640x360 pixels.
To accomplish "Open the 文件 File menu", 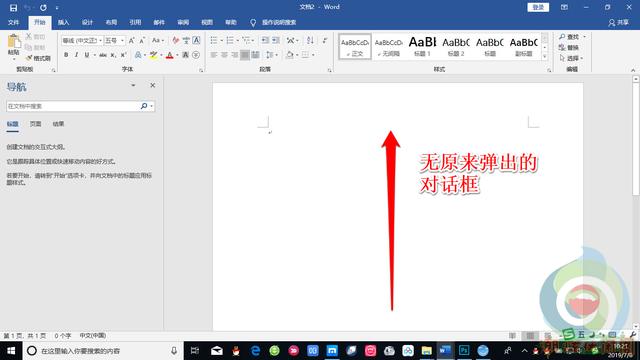I will (13, 22).
